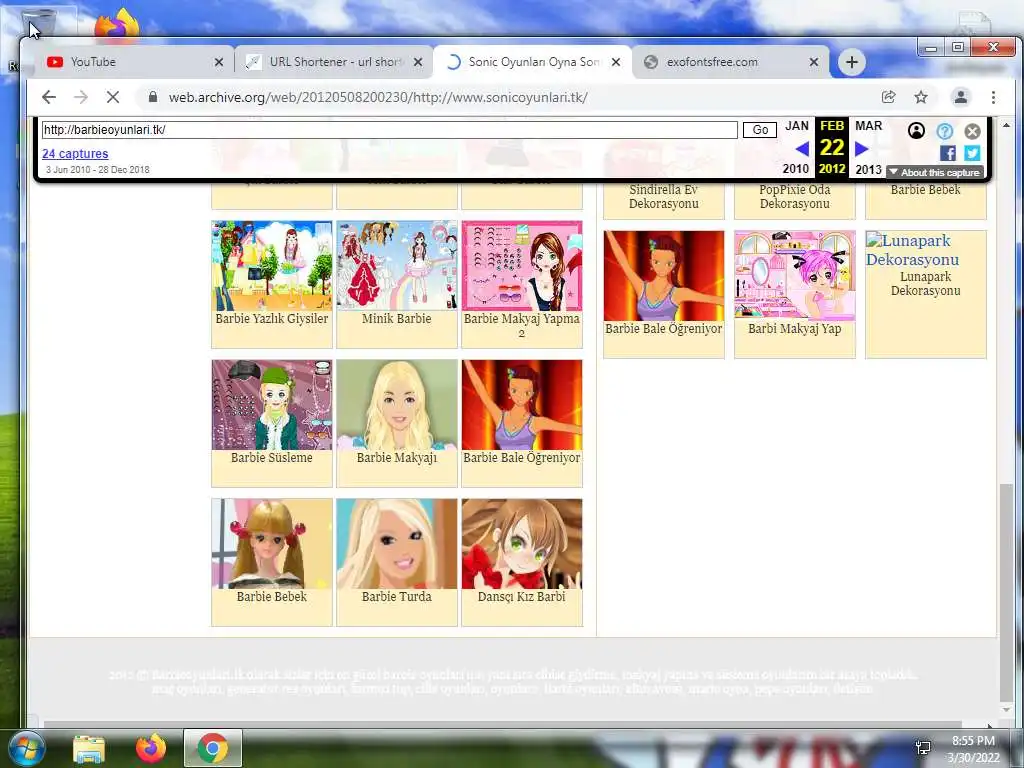
Task: Open a new tab with the plus button
Action: tap(852, 62)
